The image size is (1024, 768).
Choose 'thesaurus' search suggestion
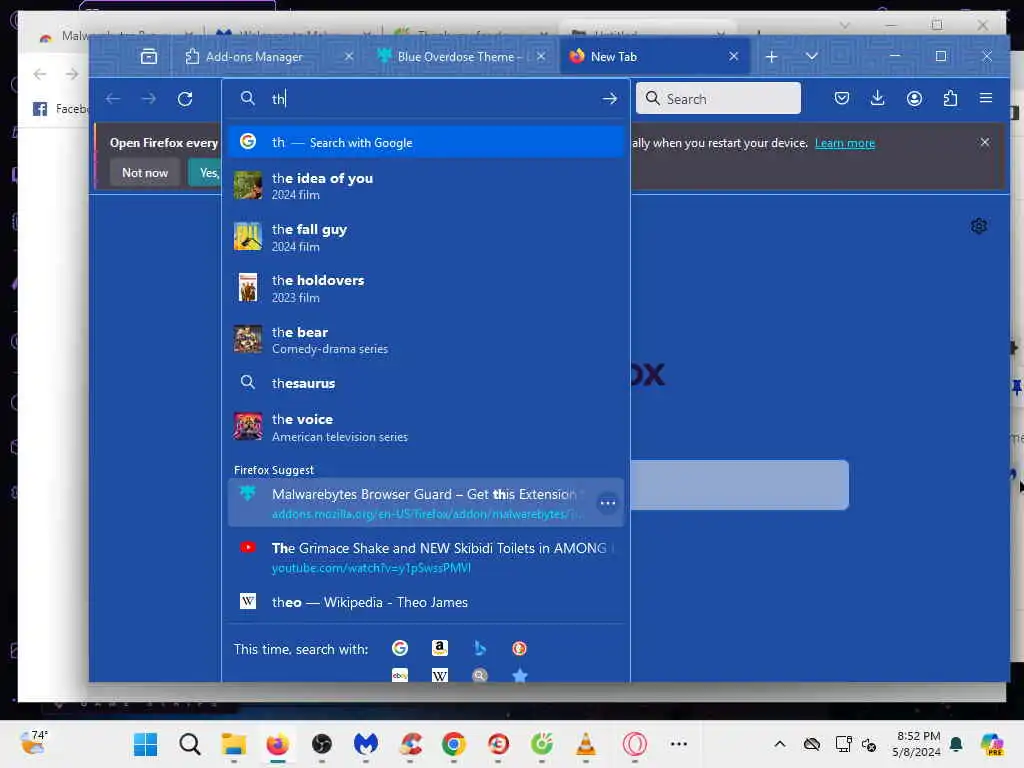[x=426, y=383]
